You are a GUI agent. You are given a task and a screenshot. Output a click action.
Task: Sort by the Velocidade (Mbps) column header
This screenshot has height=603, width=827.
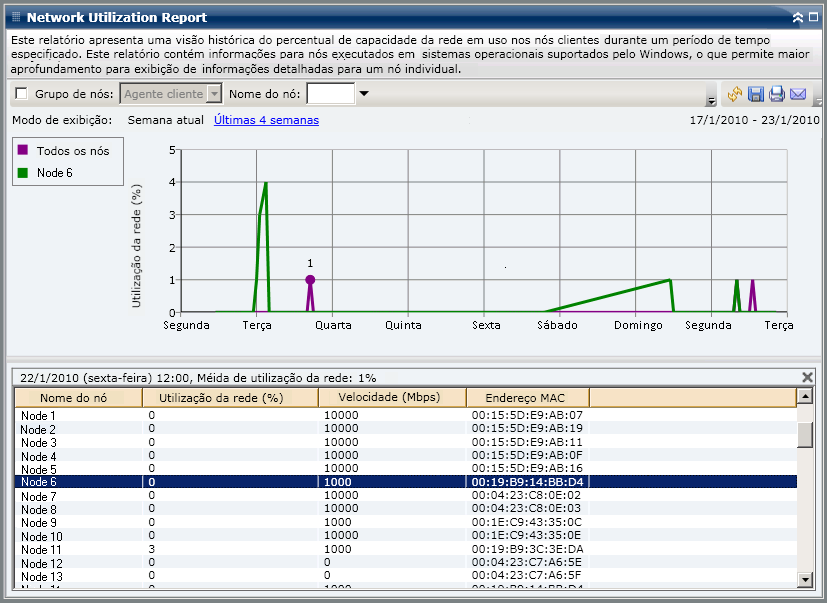392,397
